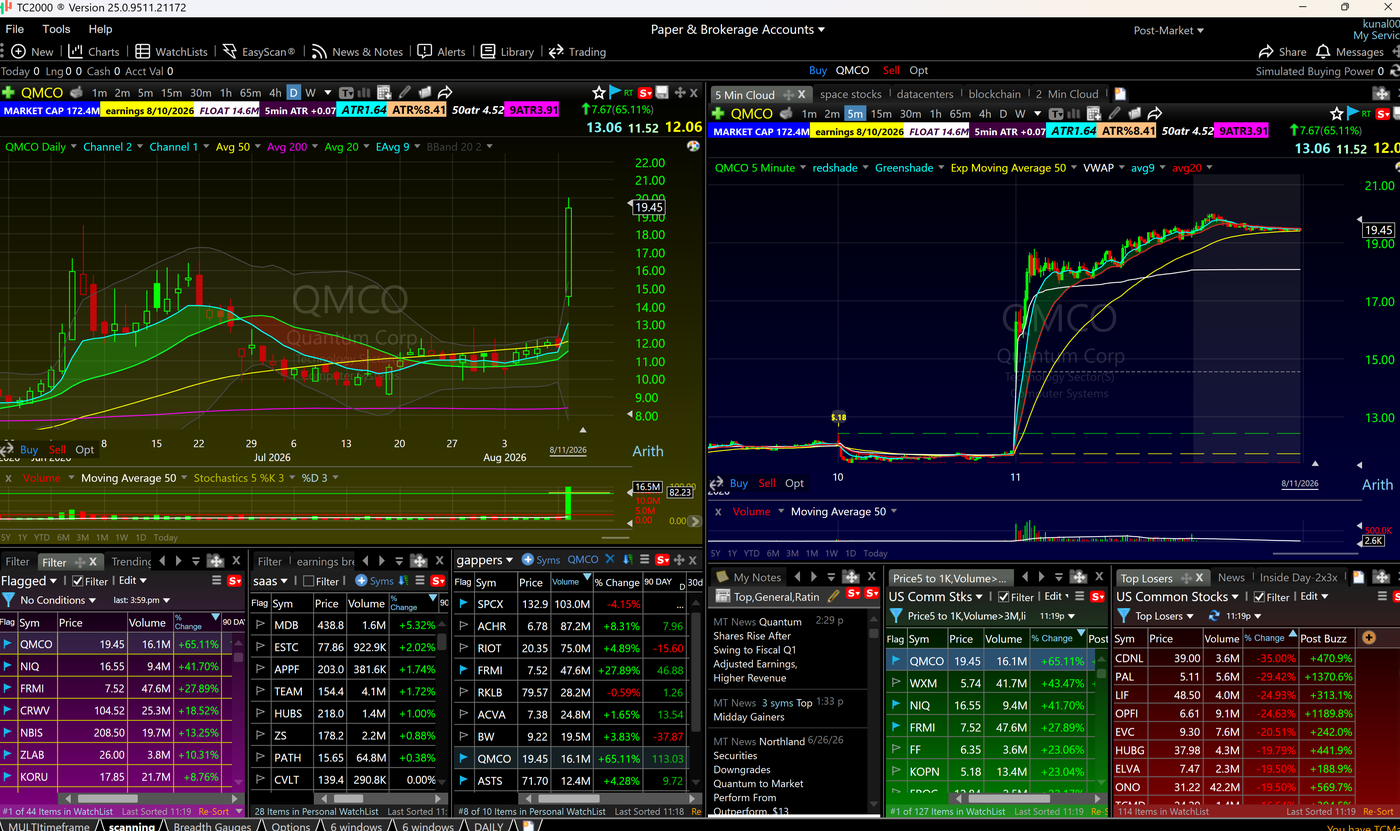1400x831 pixels.
Task: Click the new tab page icon after 2 Min Cloud
Action: (1120, 94)
